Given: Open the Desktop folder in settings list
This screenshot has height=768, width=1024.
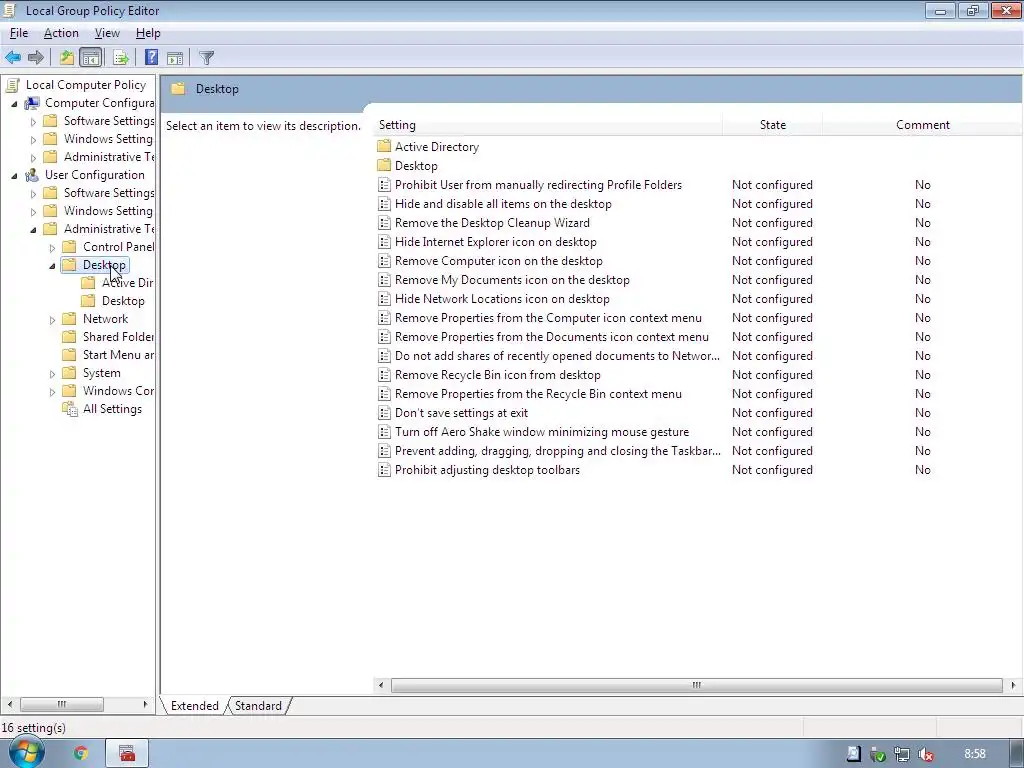Looking at the screenshot, I should click(x=416, y=166).
